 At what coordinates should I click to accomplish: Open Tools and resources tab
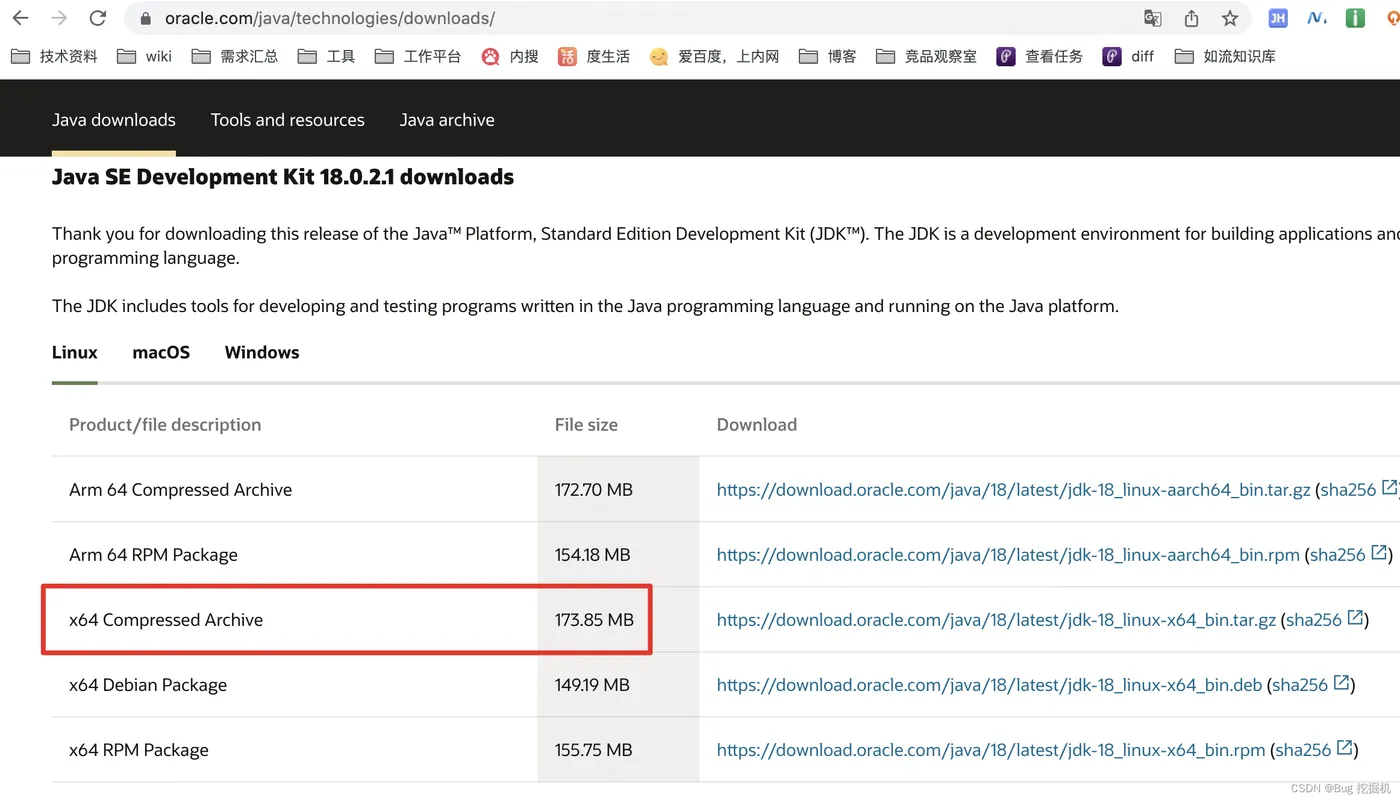click(288, 120)
